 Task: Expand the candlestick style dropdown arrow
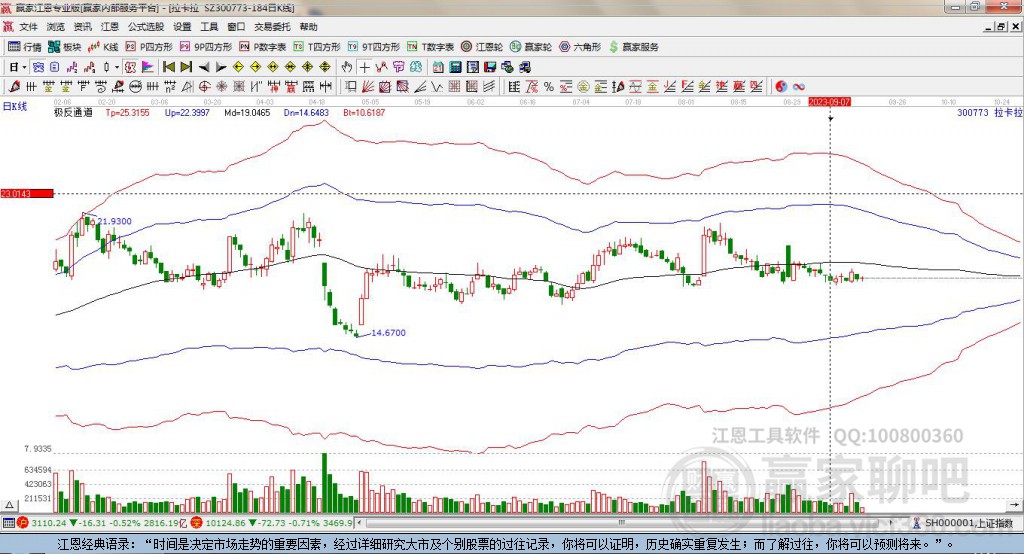coord(117,67)
